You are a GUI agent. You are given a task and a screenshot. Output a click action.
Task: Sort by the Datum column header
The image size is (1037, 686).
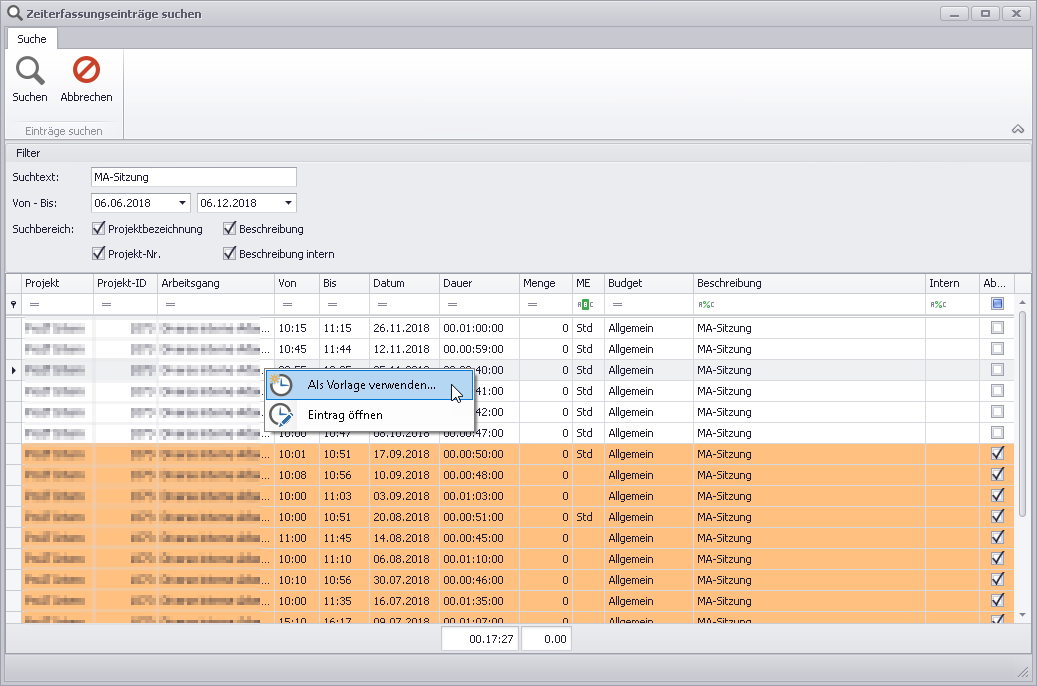[x=403, y=283]
